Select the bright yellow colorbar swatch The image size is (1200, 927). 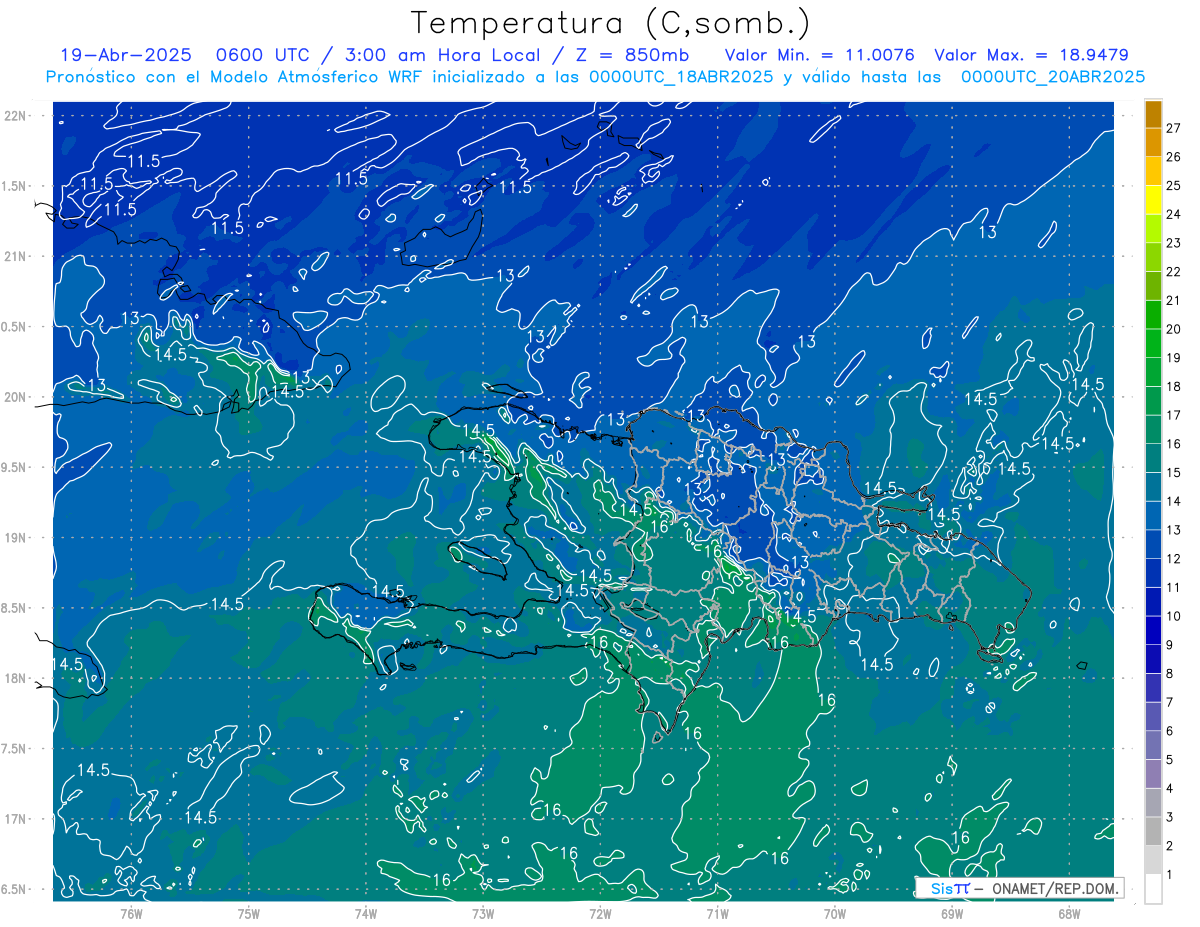click(1153, 200)
